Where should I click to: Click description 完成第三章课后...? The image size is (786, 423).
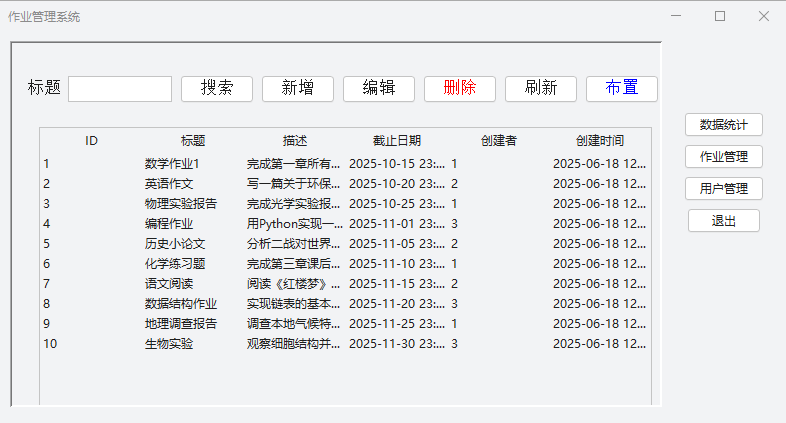[293, 264]
